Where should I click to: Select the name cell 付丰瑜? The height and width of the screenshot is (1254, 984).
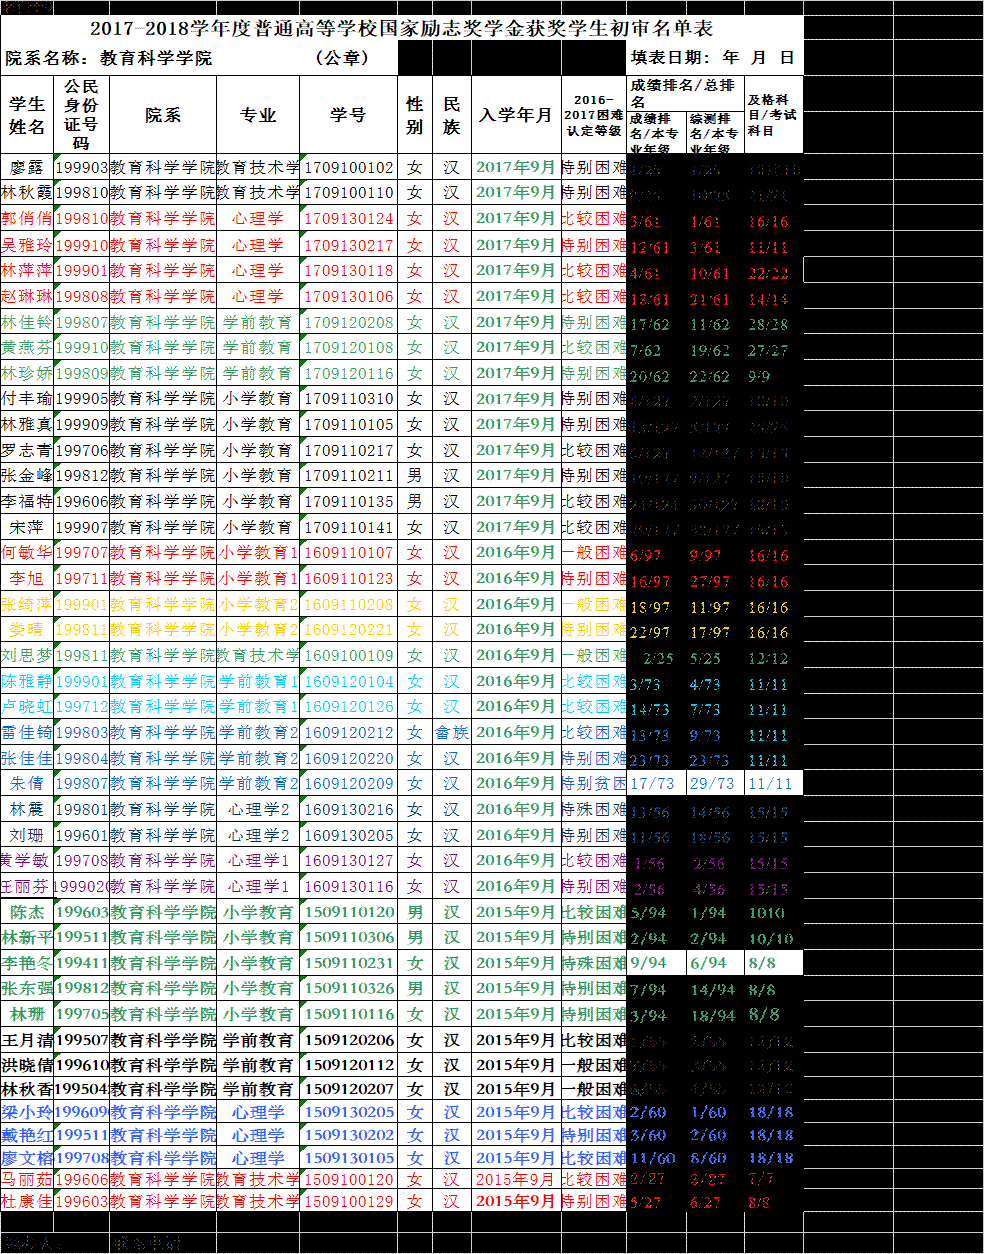(x=27, y=399)
